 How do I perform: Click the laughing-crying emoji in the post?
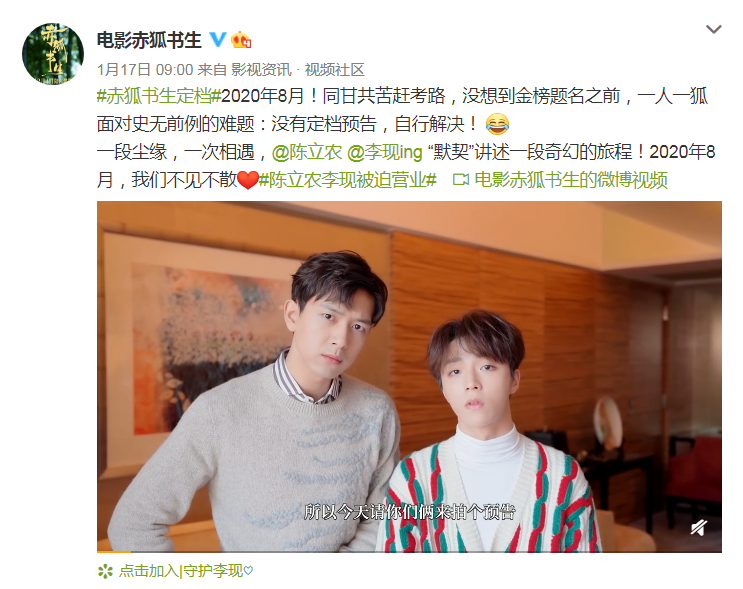[x=497, y=124]
